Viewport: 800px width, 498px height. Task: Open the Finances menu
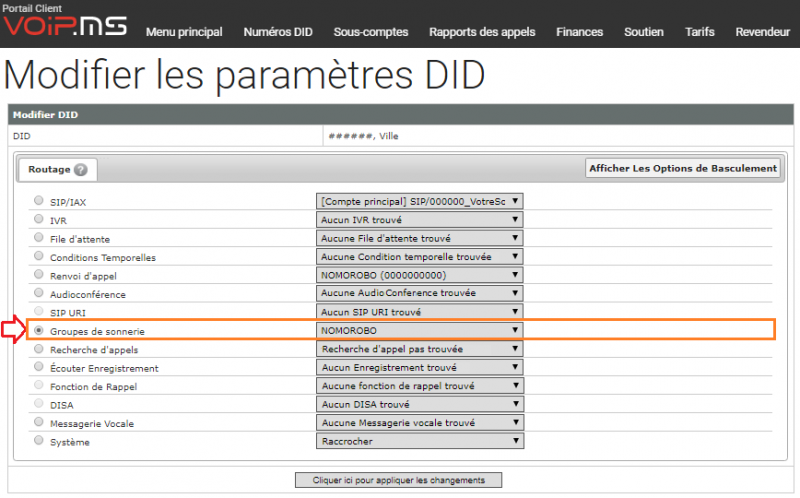point(580,32)
